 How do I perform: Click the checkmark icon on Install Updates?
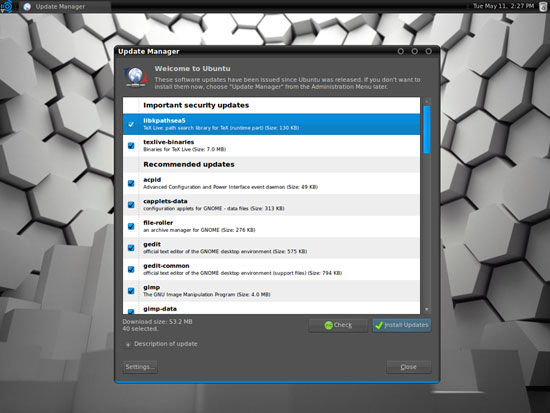tap(378, 325)
